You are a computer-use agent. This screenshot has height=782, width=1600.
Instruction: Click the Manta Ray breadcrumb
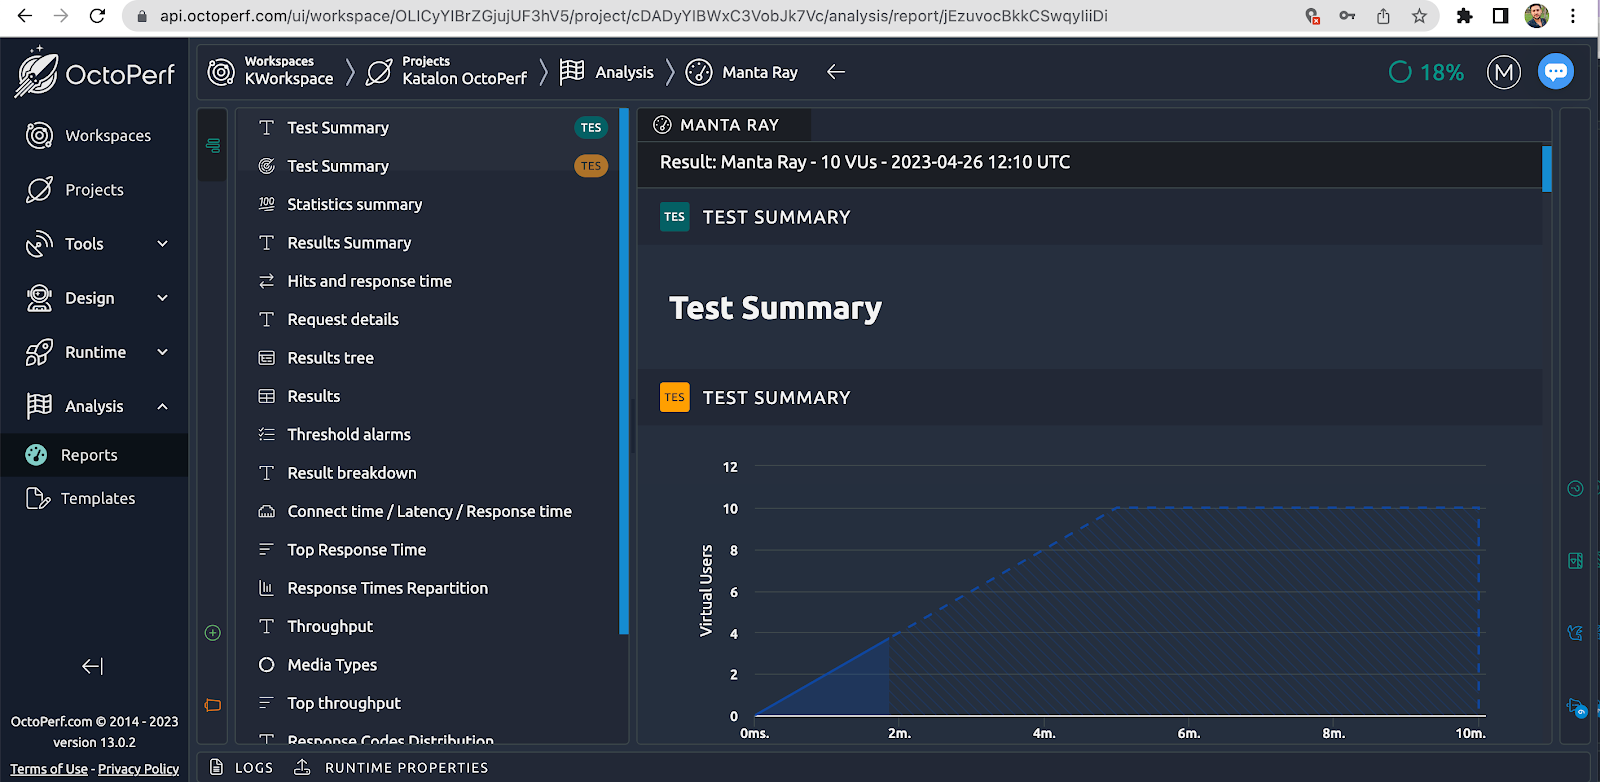(x=742, y=72)
